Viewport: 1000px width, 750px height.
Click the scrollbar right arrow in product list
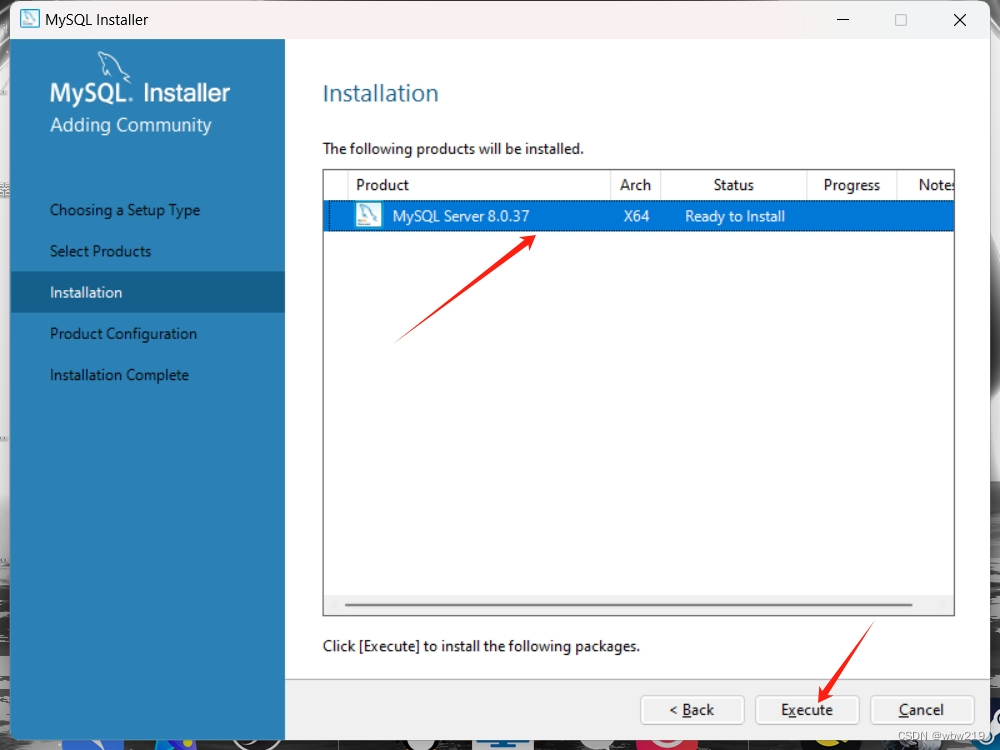pyautogui.click(x=945, y=604)
